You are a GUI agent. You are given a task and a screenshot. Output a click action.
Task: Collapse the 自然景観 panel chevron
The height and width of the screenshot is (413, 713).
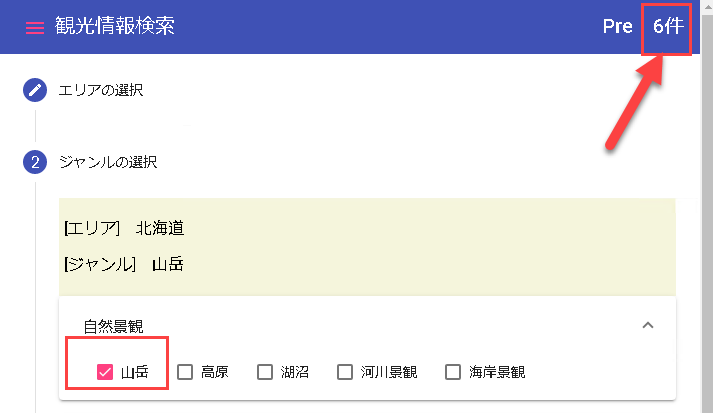point(648,325)
